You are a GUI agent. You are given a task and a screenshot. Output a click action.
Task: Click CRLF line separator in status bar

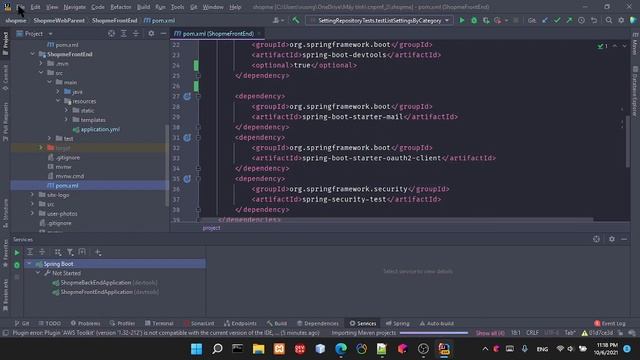click(x=532, y=333)
